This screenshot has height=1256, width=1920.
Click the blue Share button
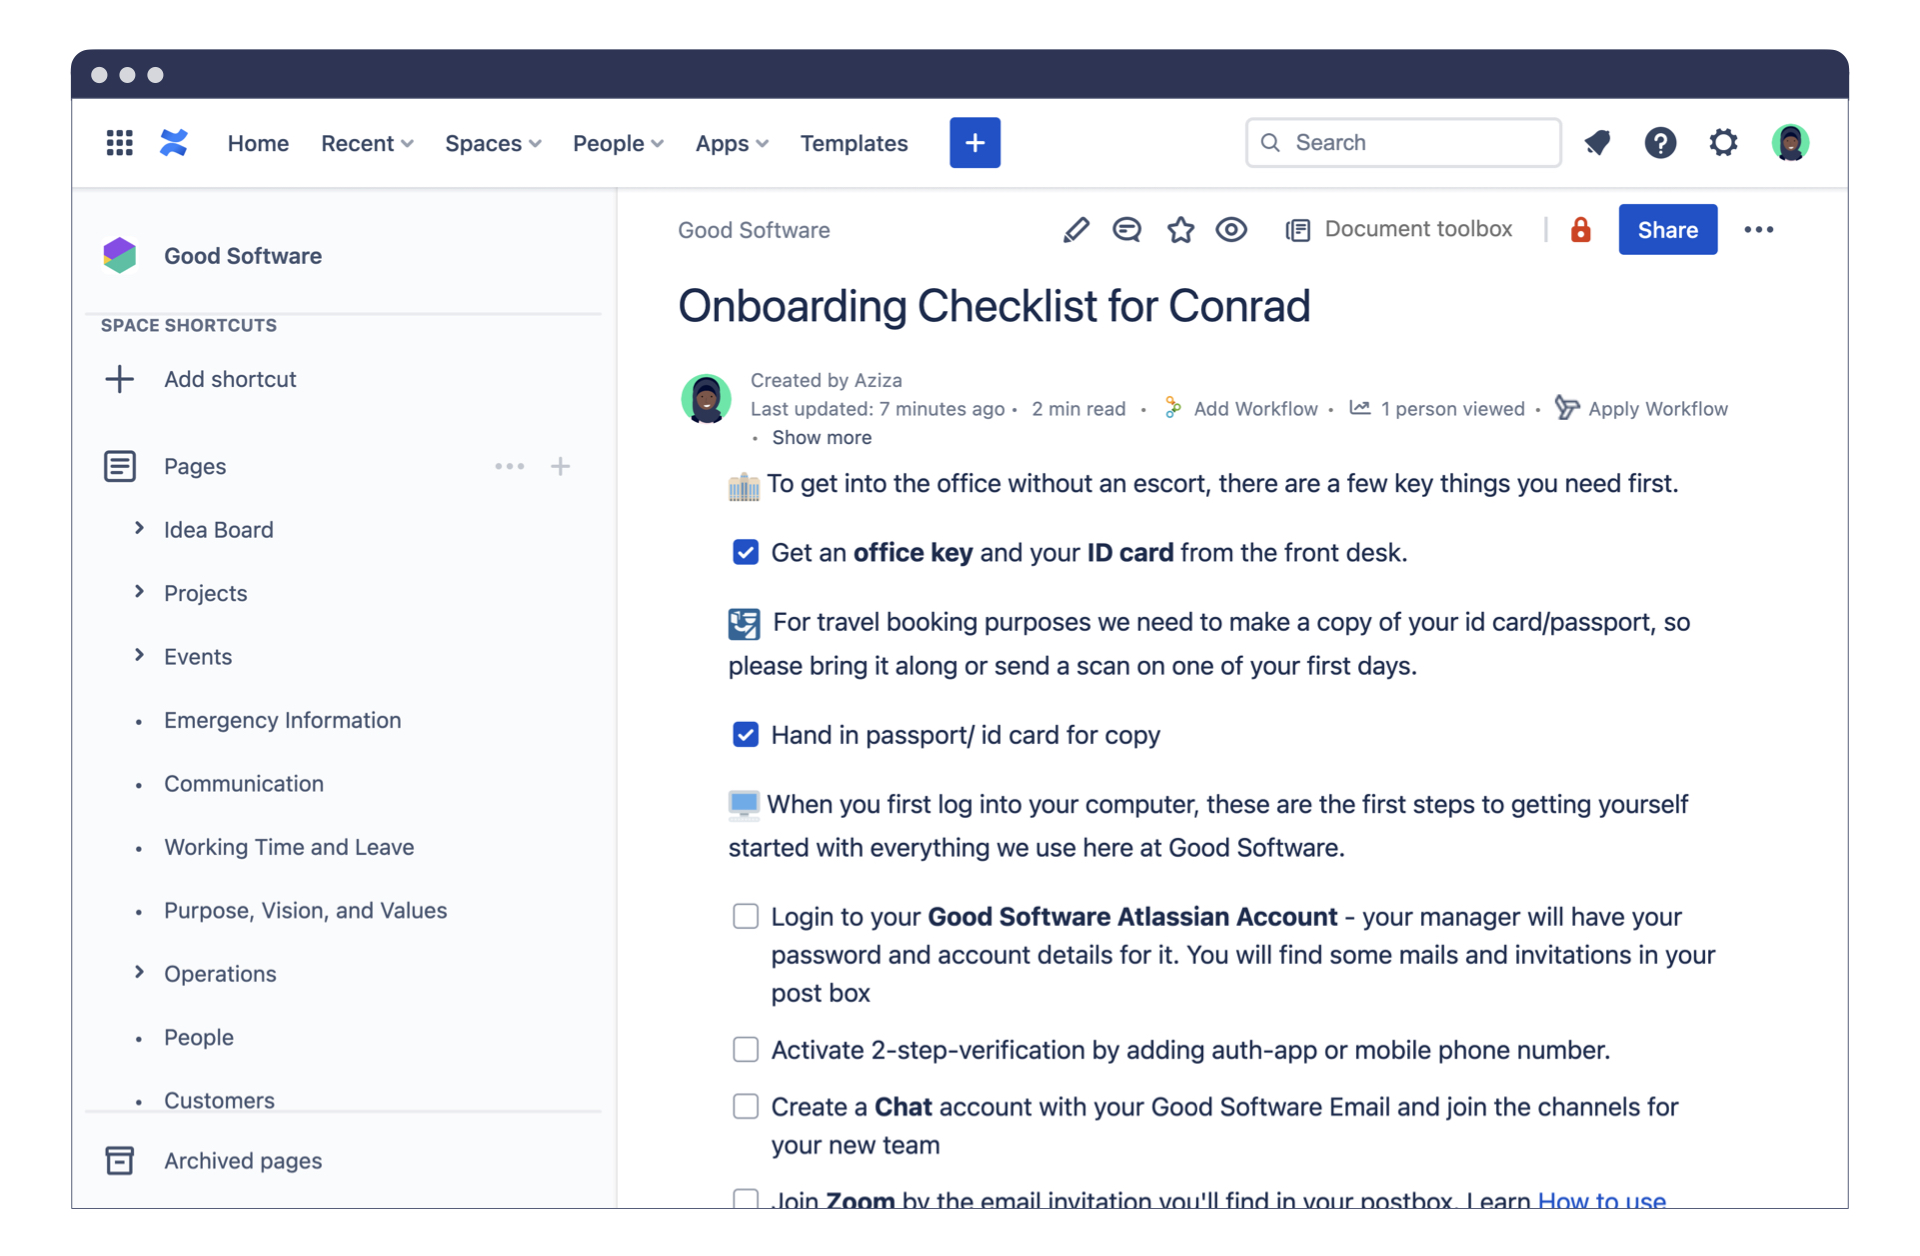1667,230
